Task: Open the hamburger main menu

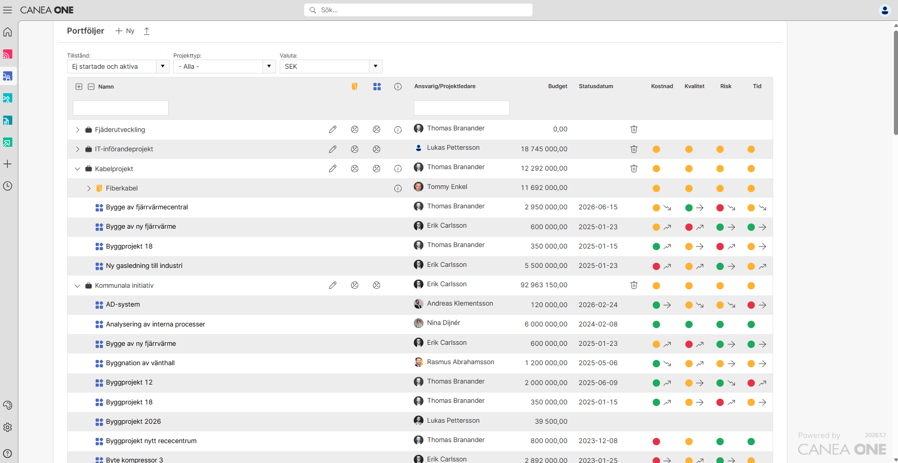Action: tap(8, 10)
